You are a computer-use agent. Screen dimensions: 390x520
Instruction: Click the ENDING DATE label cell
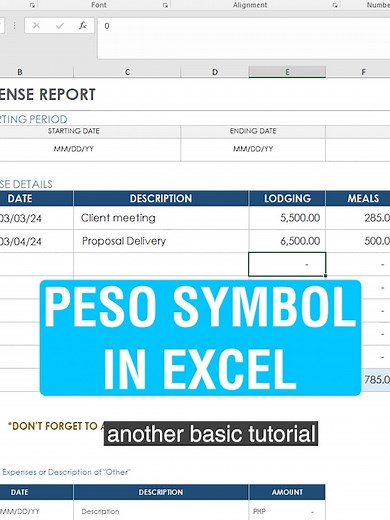click(x=253, y=131)
